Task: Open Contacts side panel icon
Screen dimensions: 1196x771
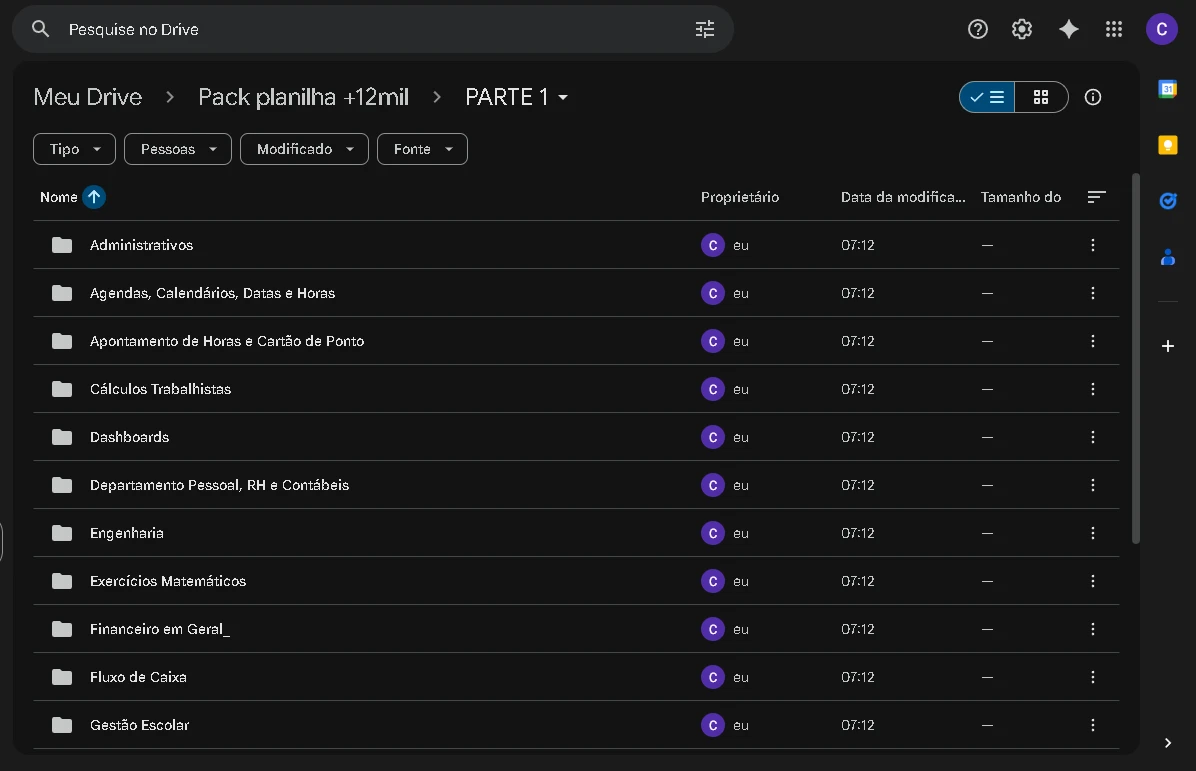Action: pos(1167,257)
